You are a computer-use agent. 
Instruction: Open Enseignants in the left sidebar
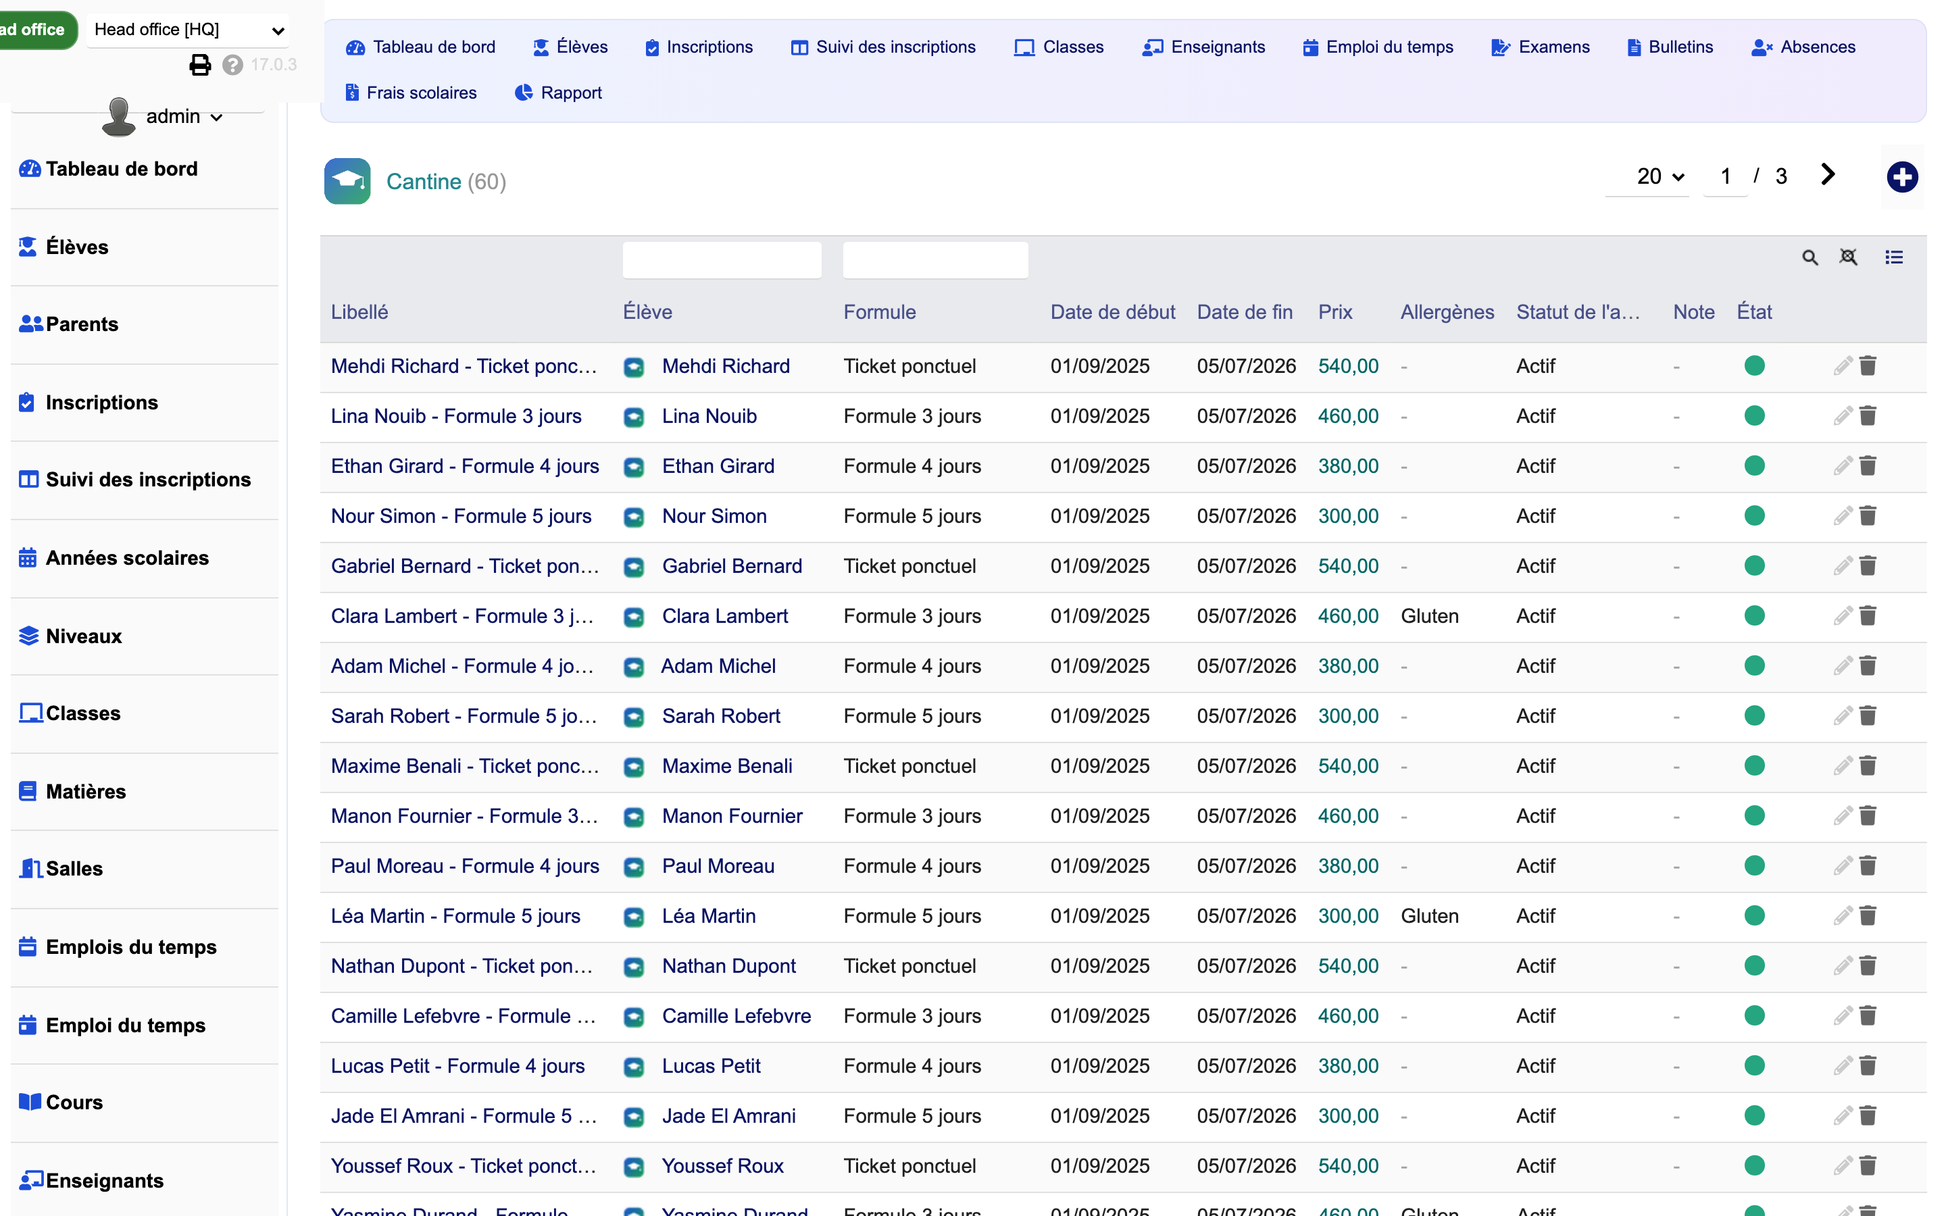(91, 1180)
